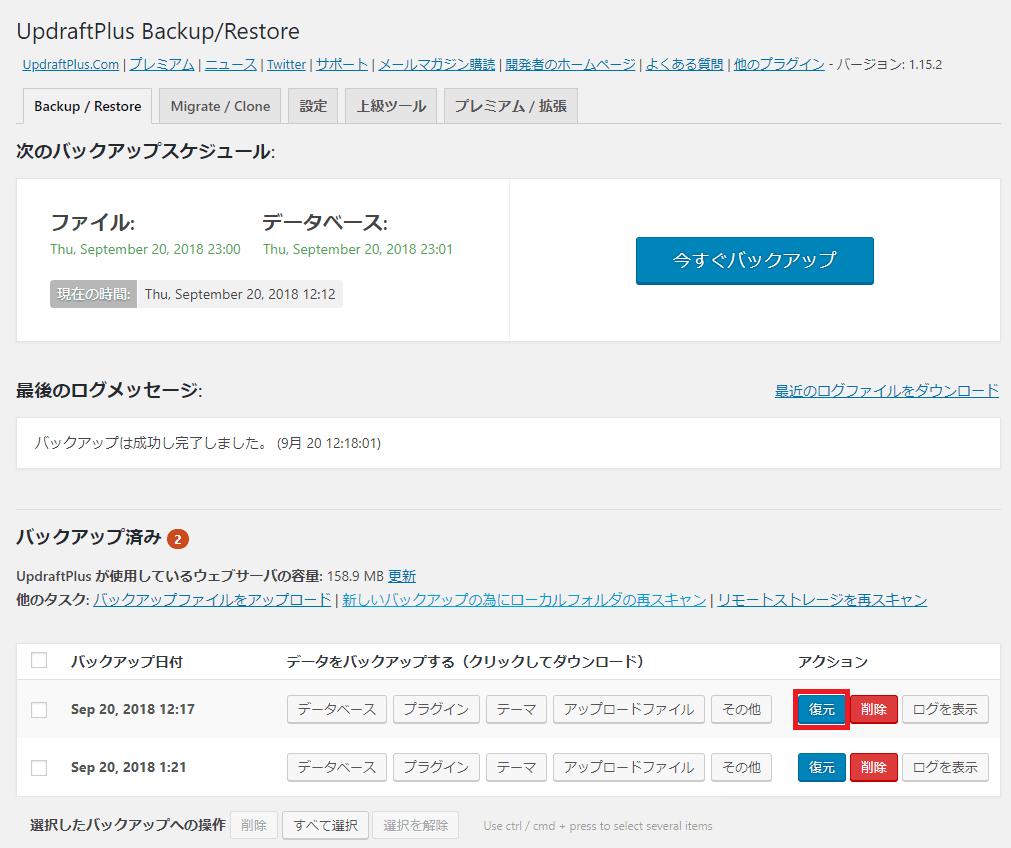Download the データベース from the newest backup
The height and width of the screenshot is (848, 1011).
point(336,708)
